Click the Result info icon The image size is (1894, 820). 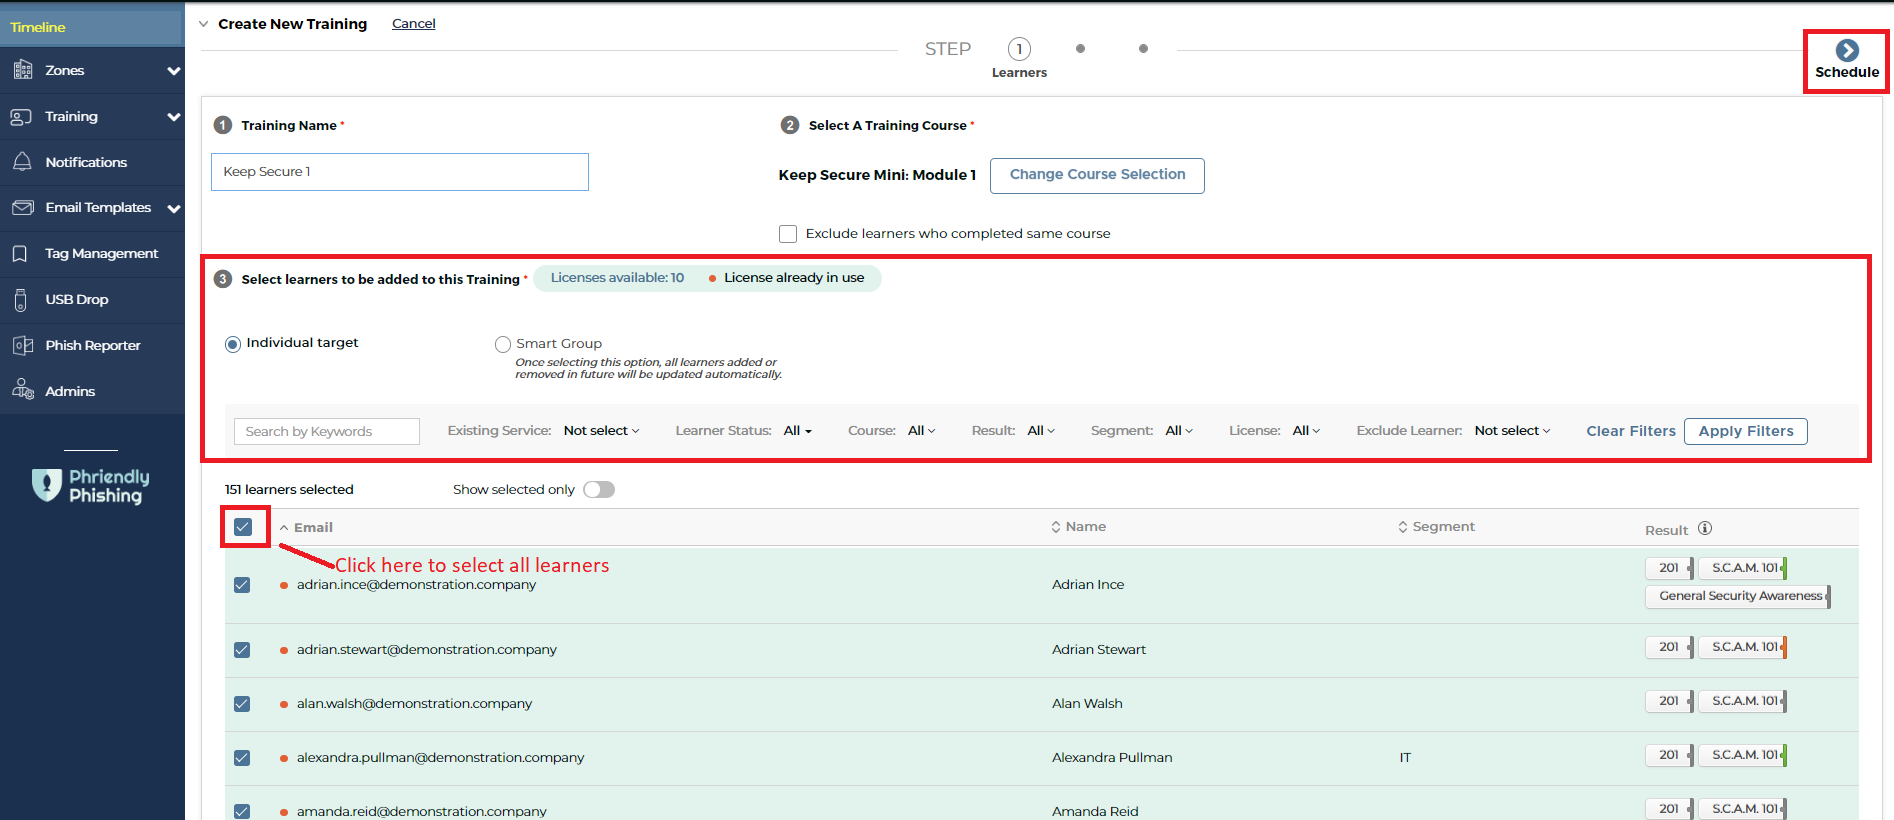[1705, 528]
